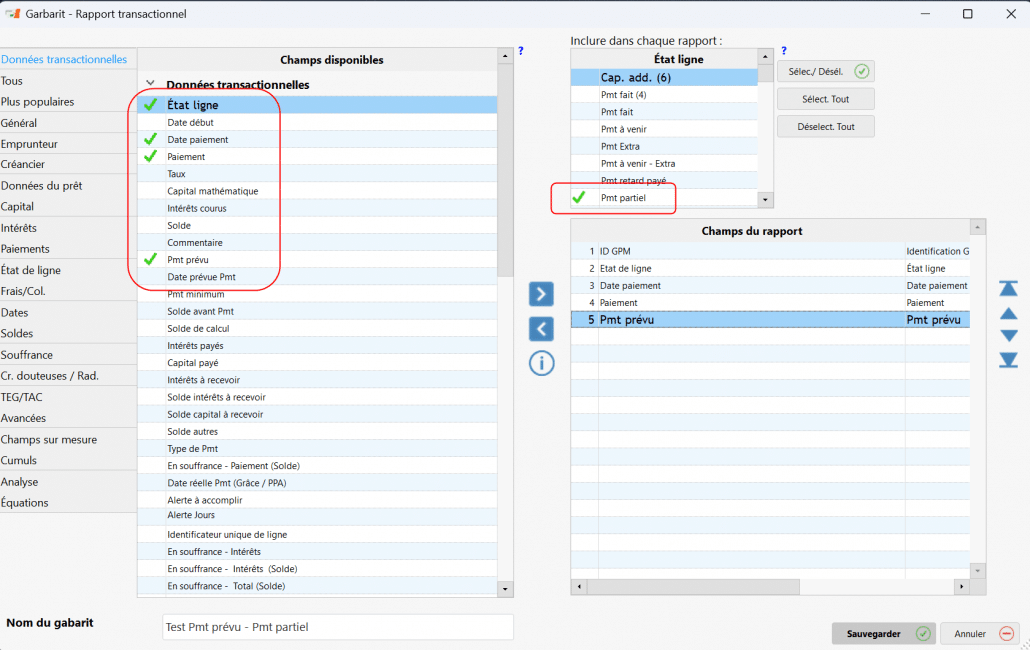Click the right arrow to add field
The height and width of the screenshot is (650, 1030).
pos(540,294)
